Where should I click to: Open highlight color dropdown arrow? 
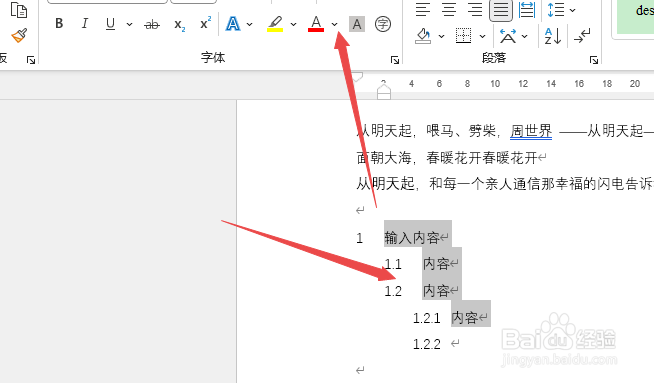point(293,24)
